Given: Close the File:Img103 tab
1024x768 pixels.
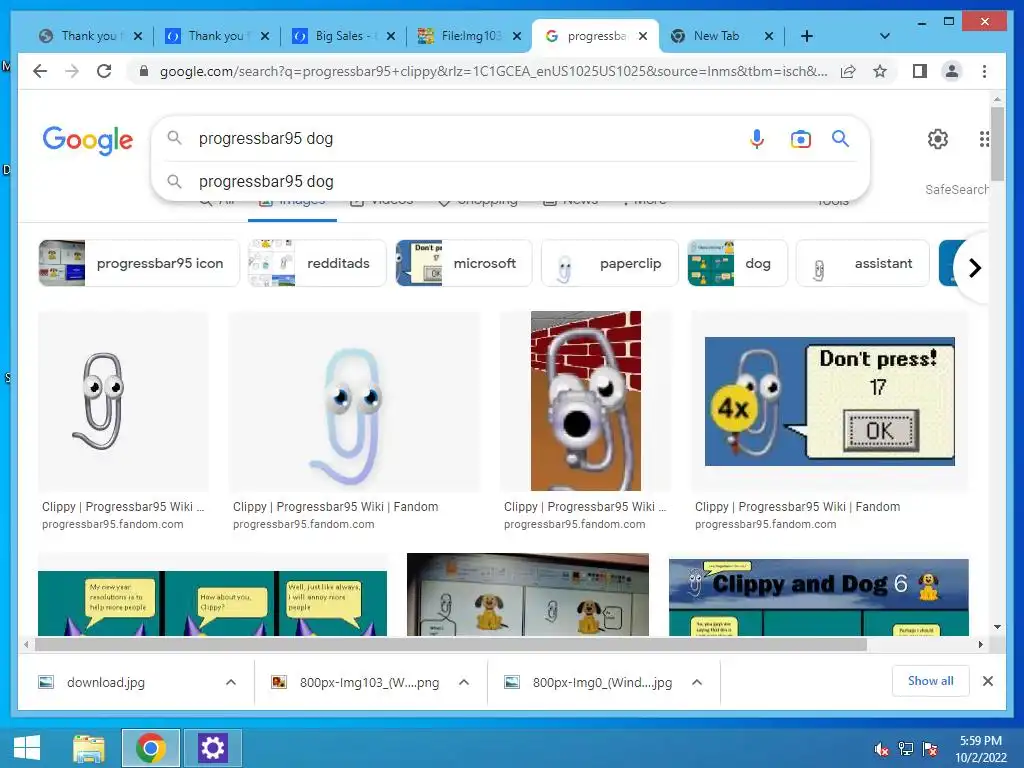Looking at the screenshot, I should (517, 36).
